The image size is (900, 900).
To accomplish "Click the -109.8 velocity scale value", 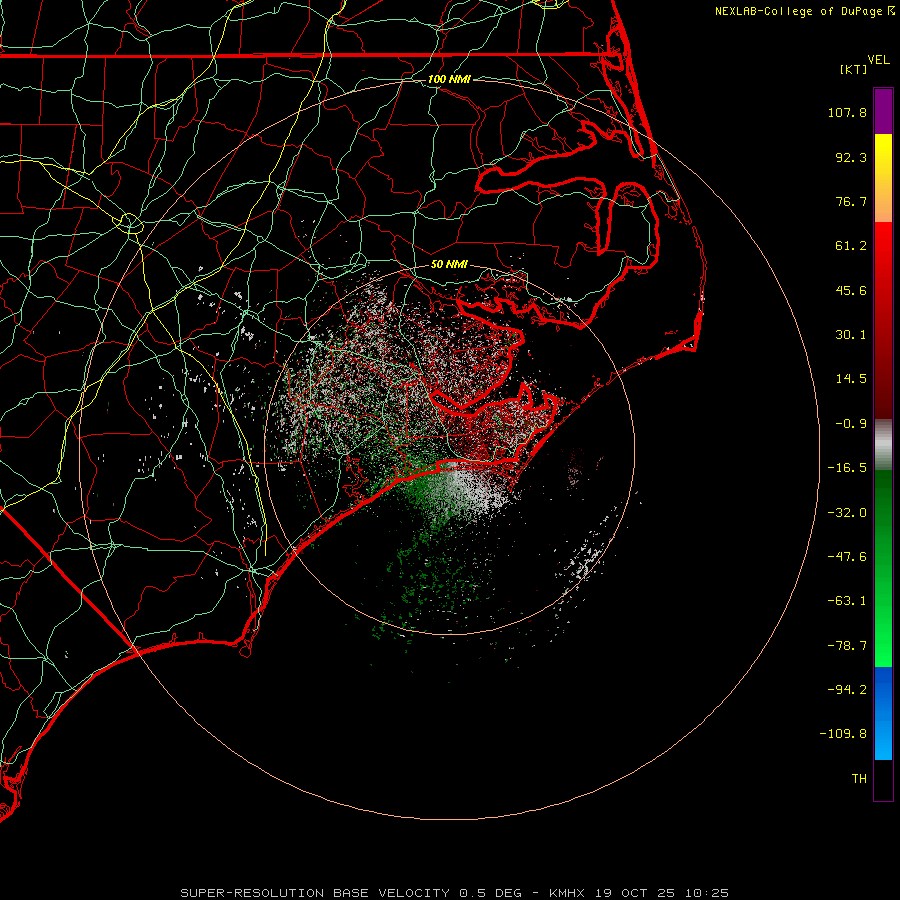I will click(x=843, y=734).
